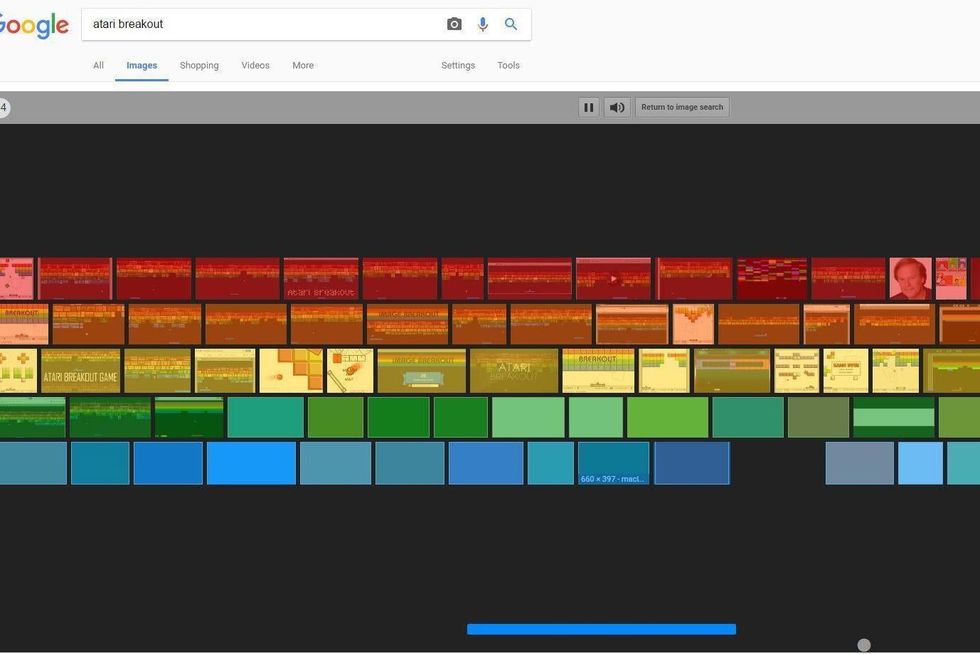Click the gray ball near the bottom

click(864, 646)
